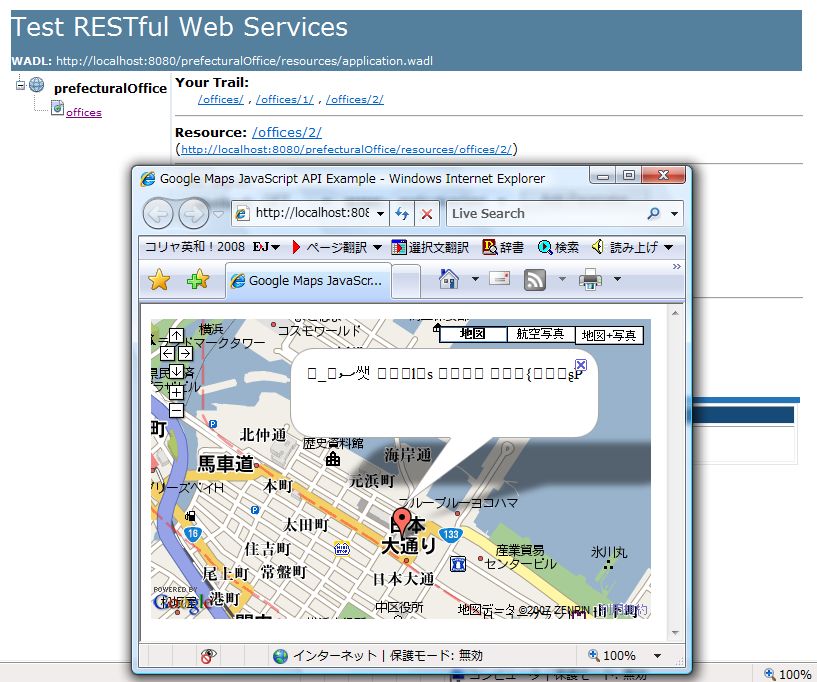Open the Favorites Center star icon
817x682 pixels.
159,280
